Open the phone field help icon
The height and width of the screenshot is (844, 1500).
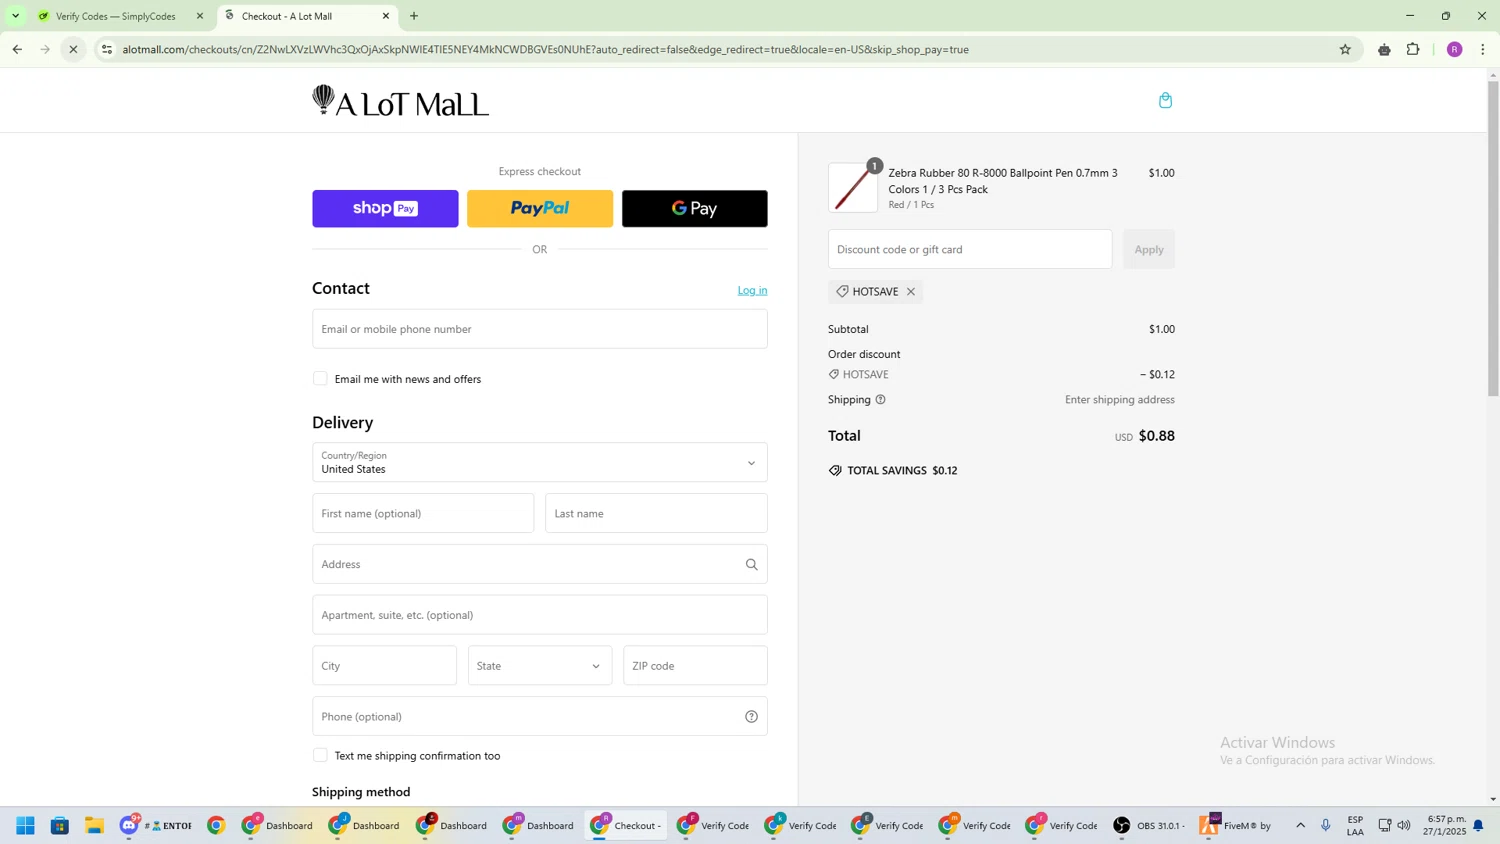tap(751, 716)
